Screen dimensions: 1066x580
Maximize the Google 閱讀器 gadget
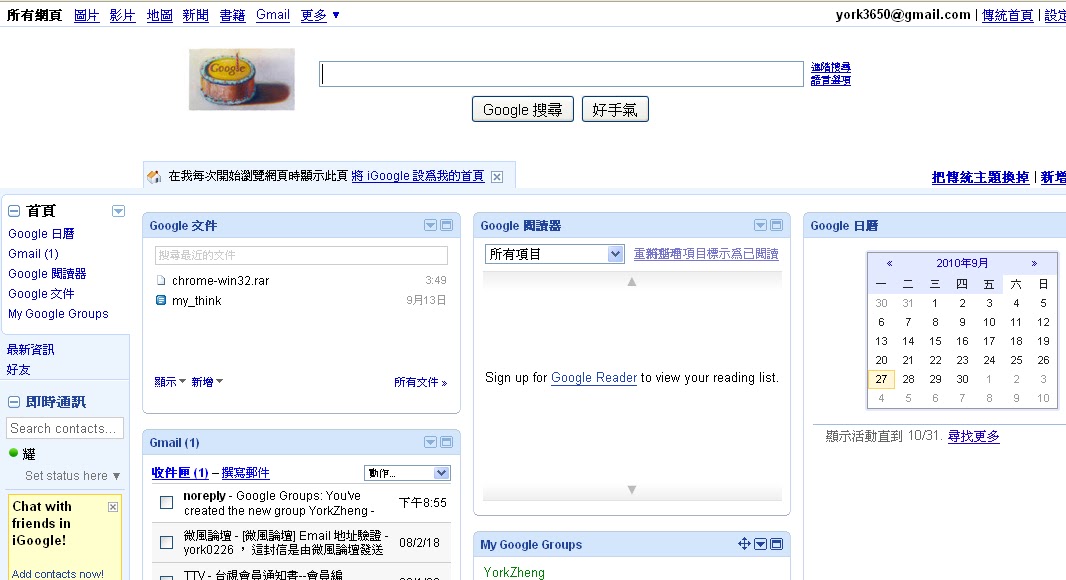tap(776, 225)
